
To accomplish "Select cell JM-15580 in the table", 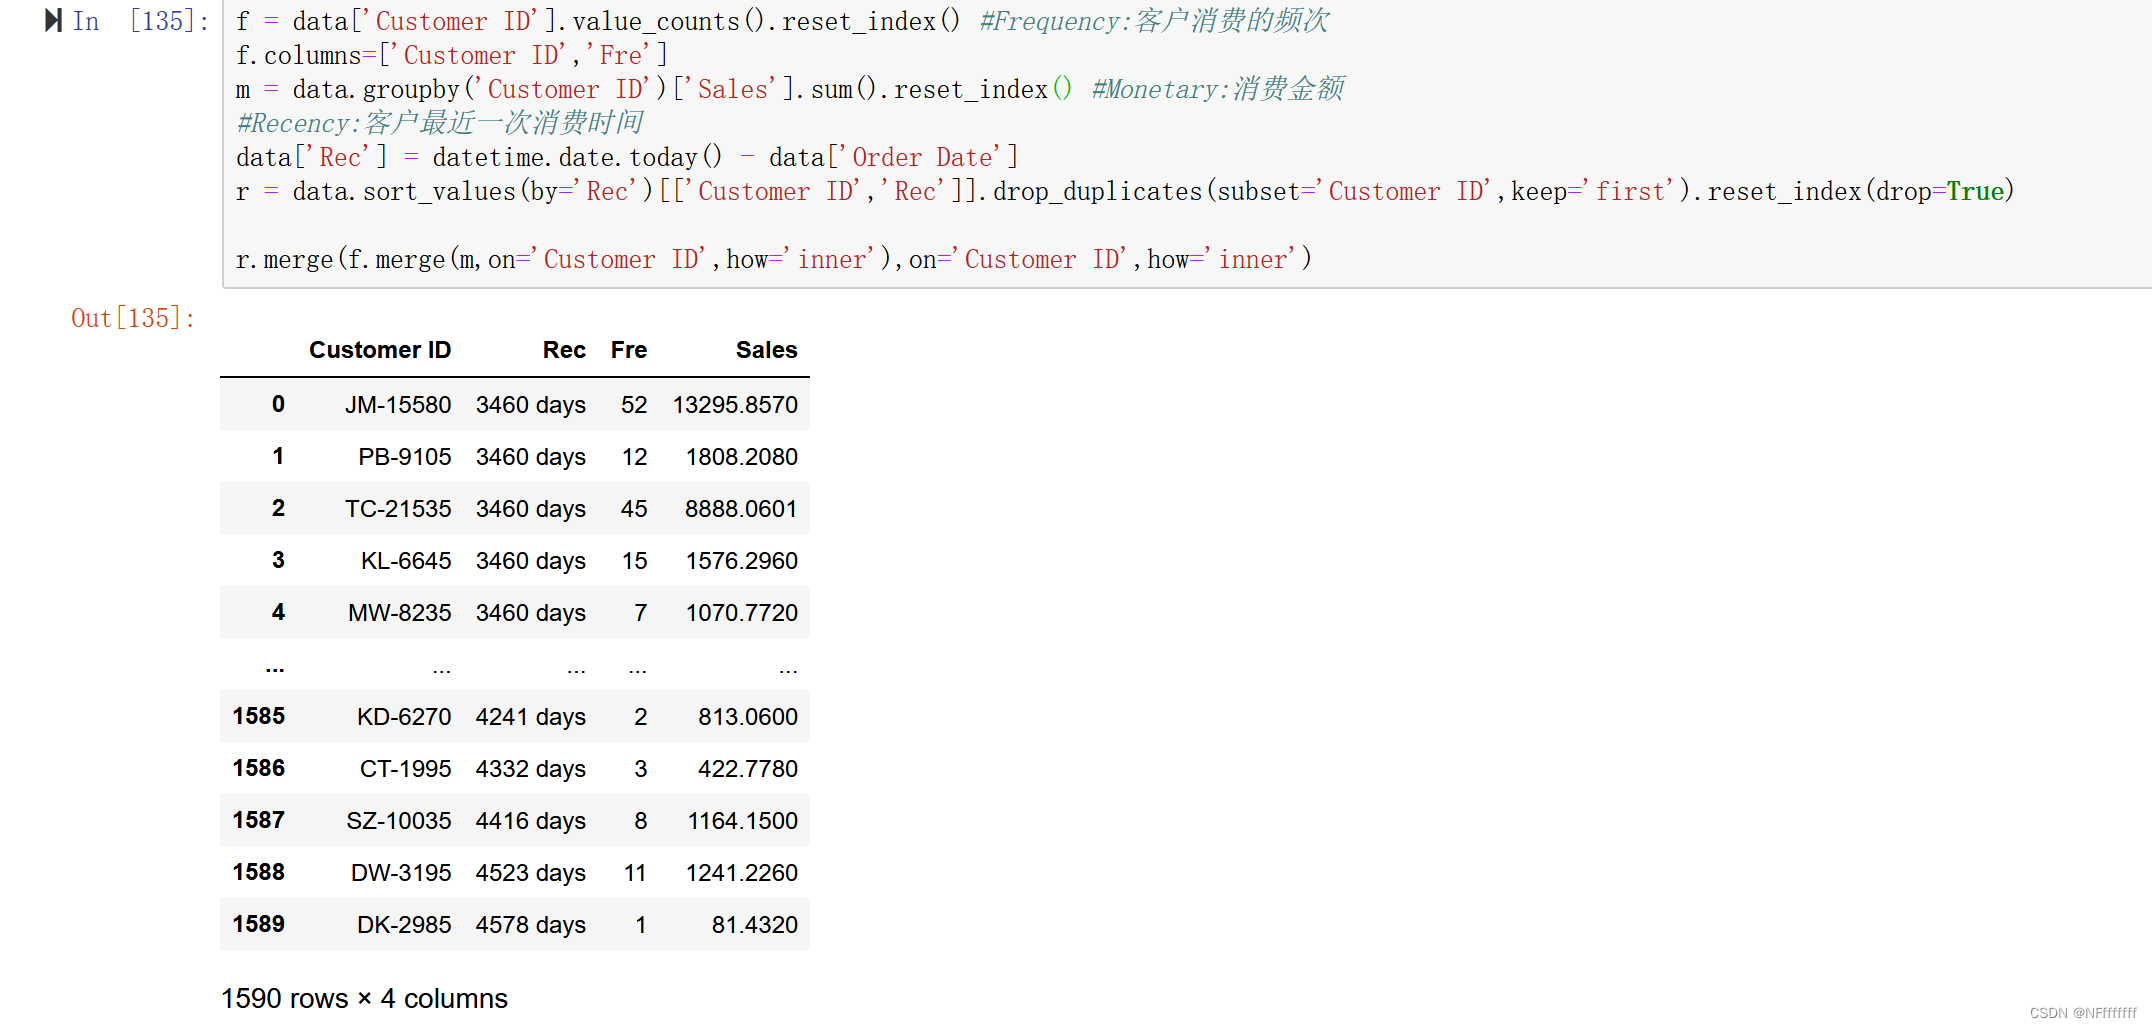I will pyautogui.click(x=398, y=405).
